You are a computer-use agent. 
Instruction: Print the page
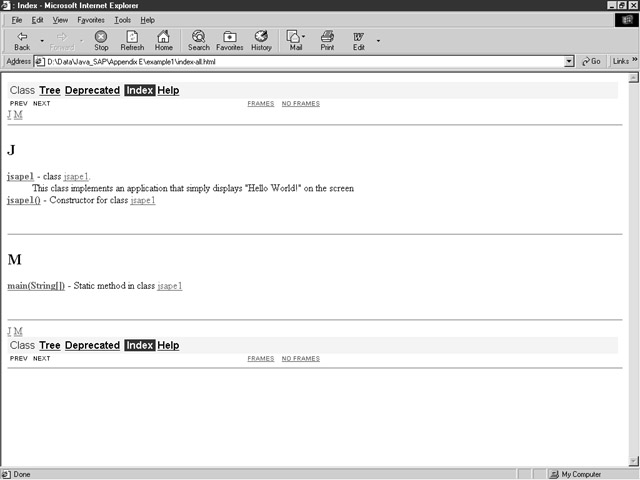point(327,41)
